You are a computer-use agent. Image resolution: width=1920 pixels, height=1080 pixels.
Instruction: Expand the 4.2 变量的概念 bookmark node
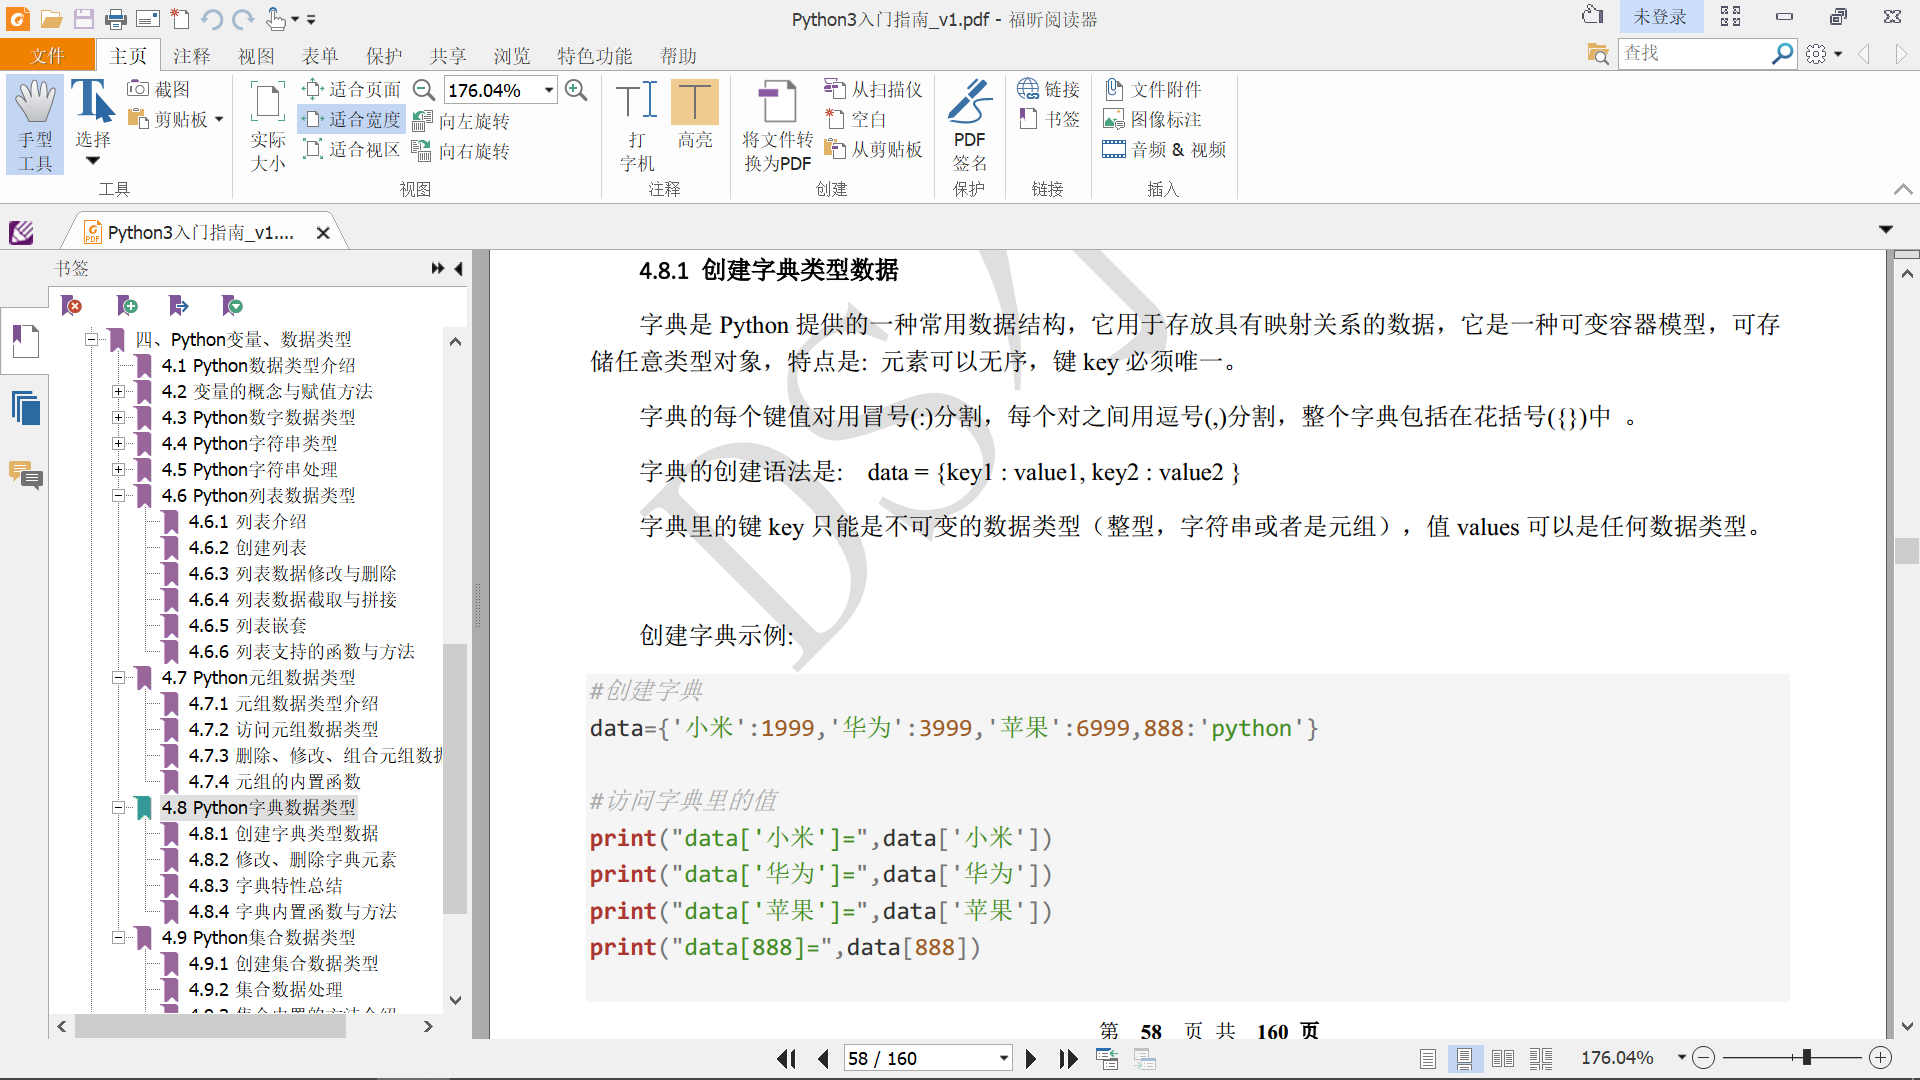118,391
